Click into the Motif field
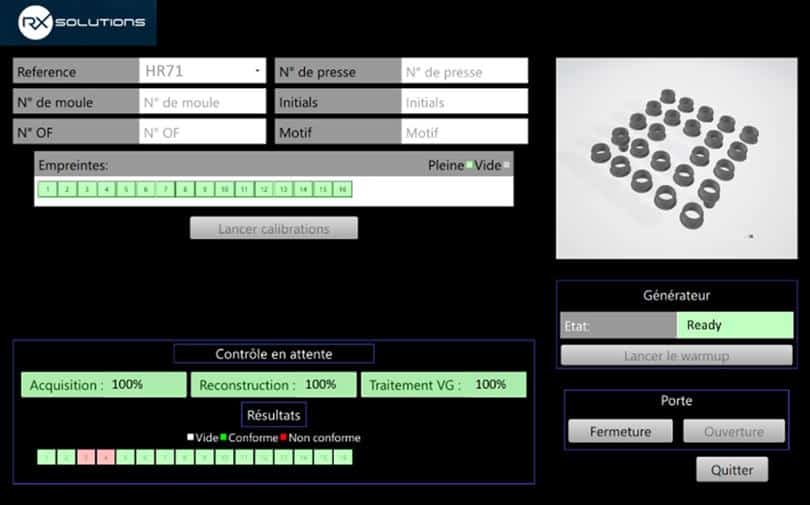The image size is (810, 505). [x=464, y=132]
